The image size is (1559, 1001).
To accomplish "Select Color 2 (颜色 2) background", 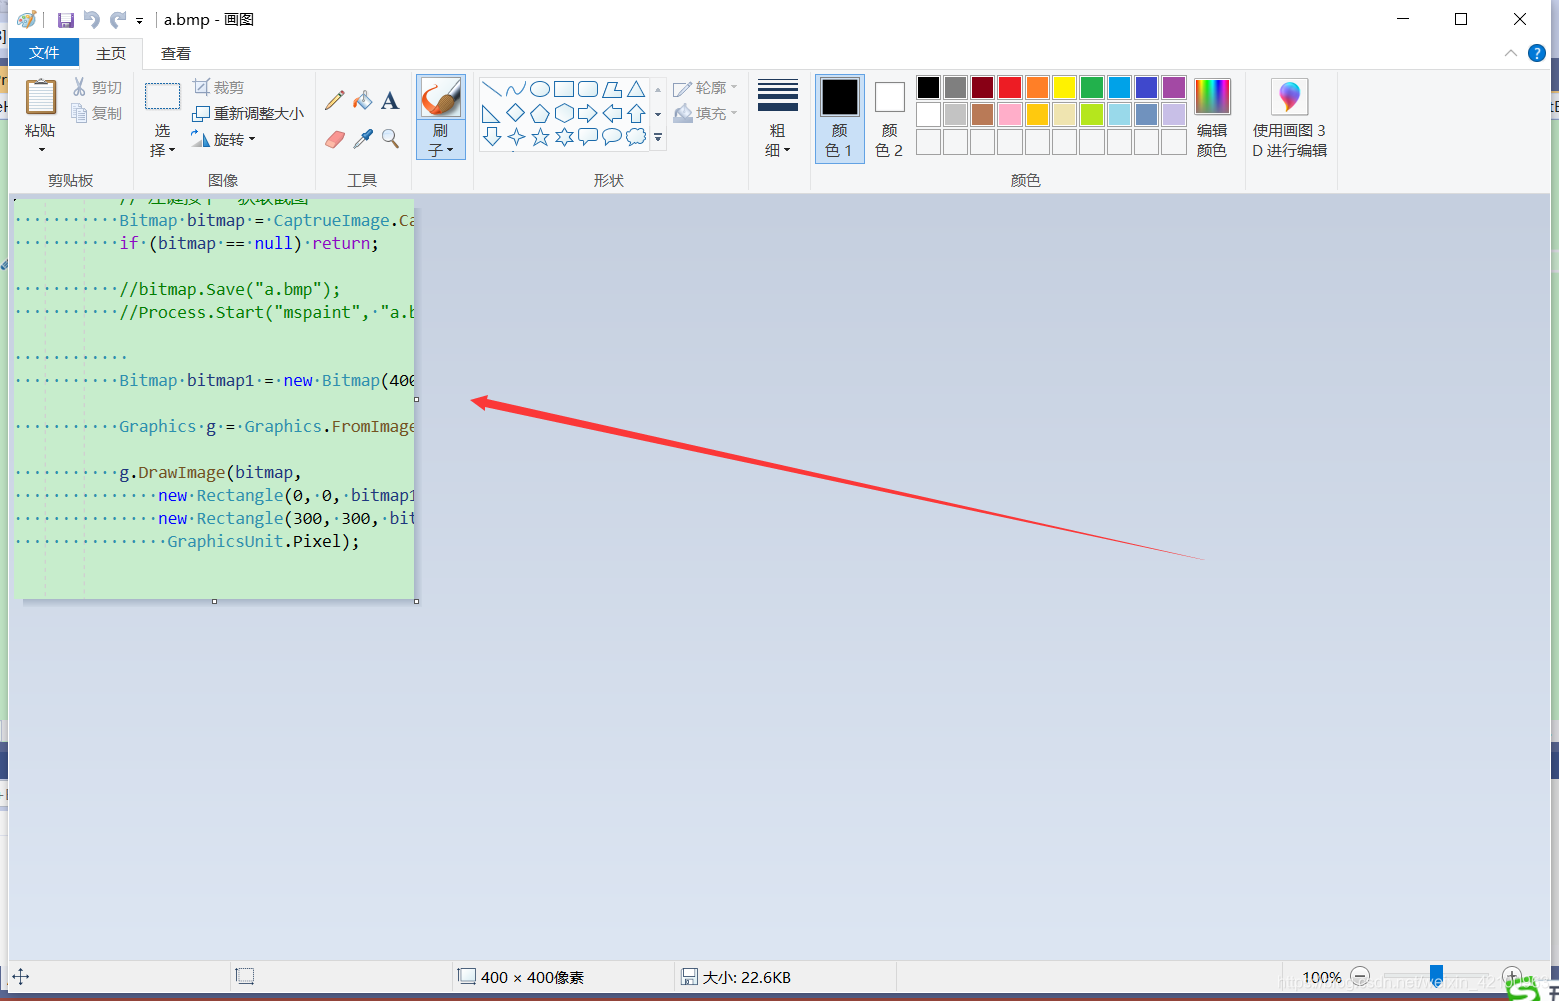I will coord(889,118).
